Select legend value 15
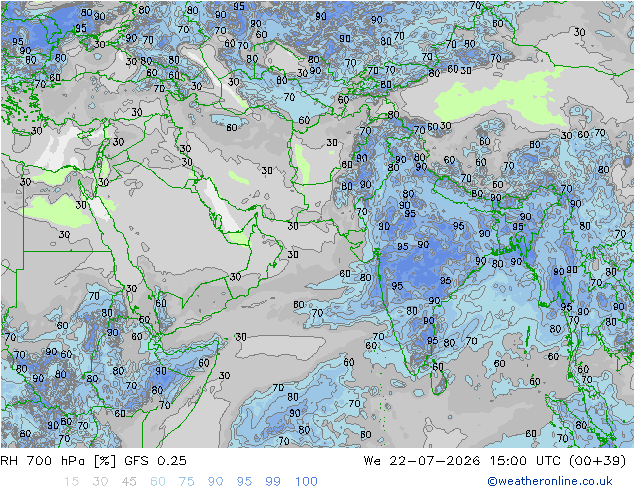The width and height of the screenshot is (634, 490). (x=72, y=481)
